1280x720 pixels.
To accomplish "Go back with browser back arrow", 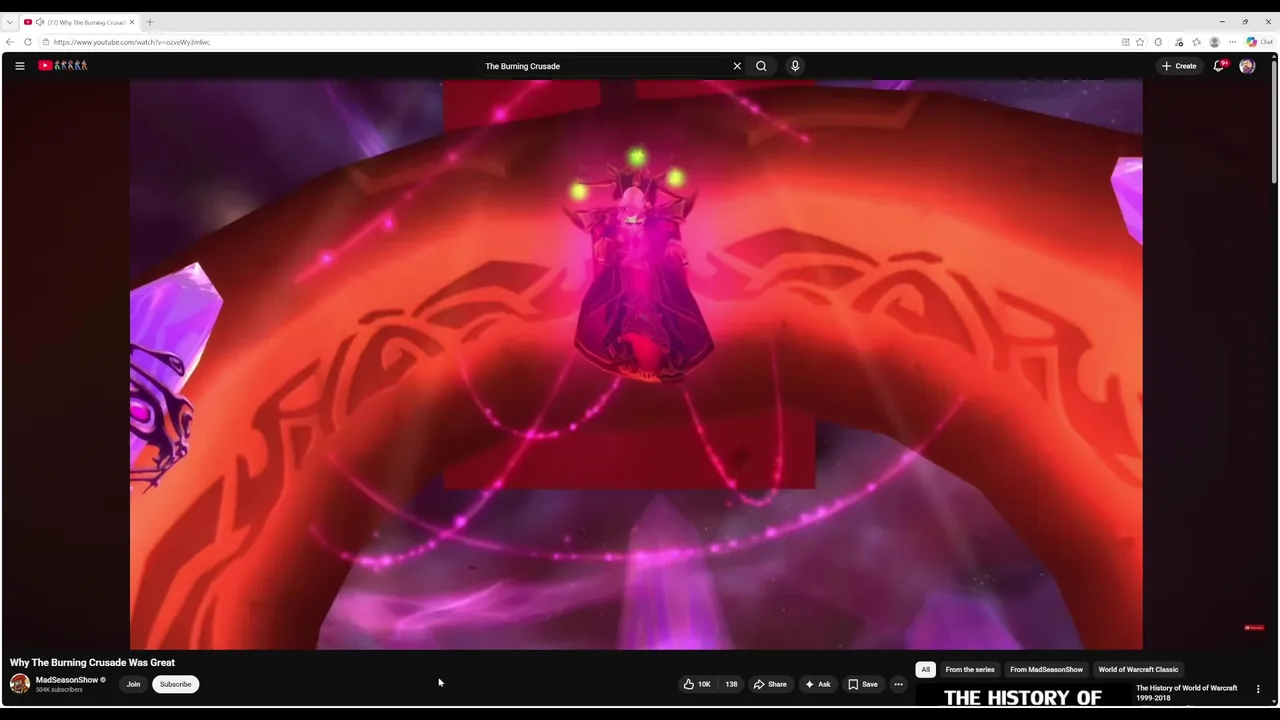I will click(x=10, y=42).
